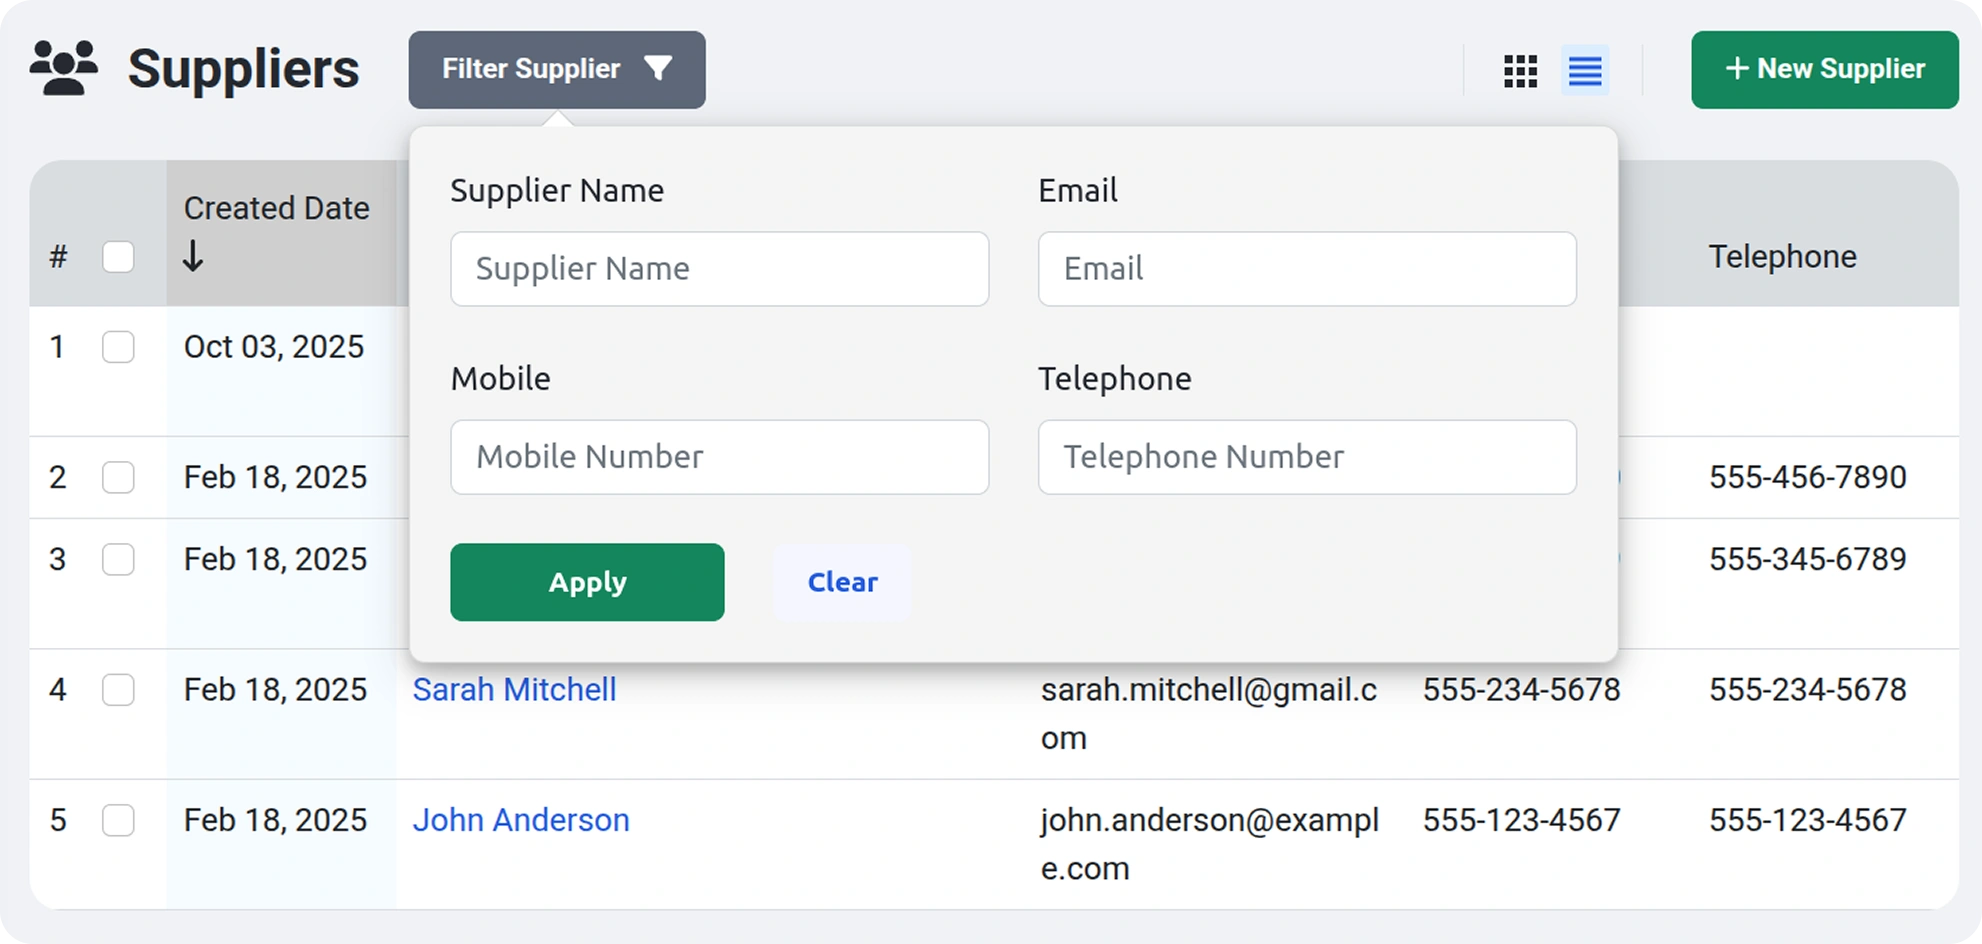
Task: Clear all filter fields
Action: [842, 582]
